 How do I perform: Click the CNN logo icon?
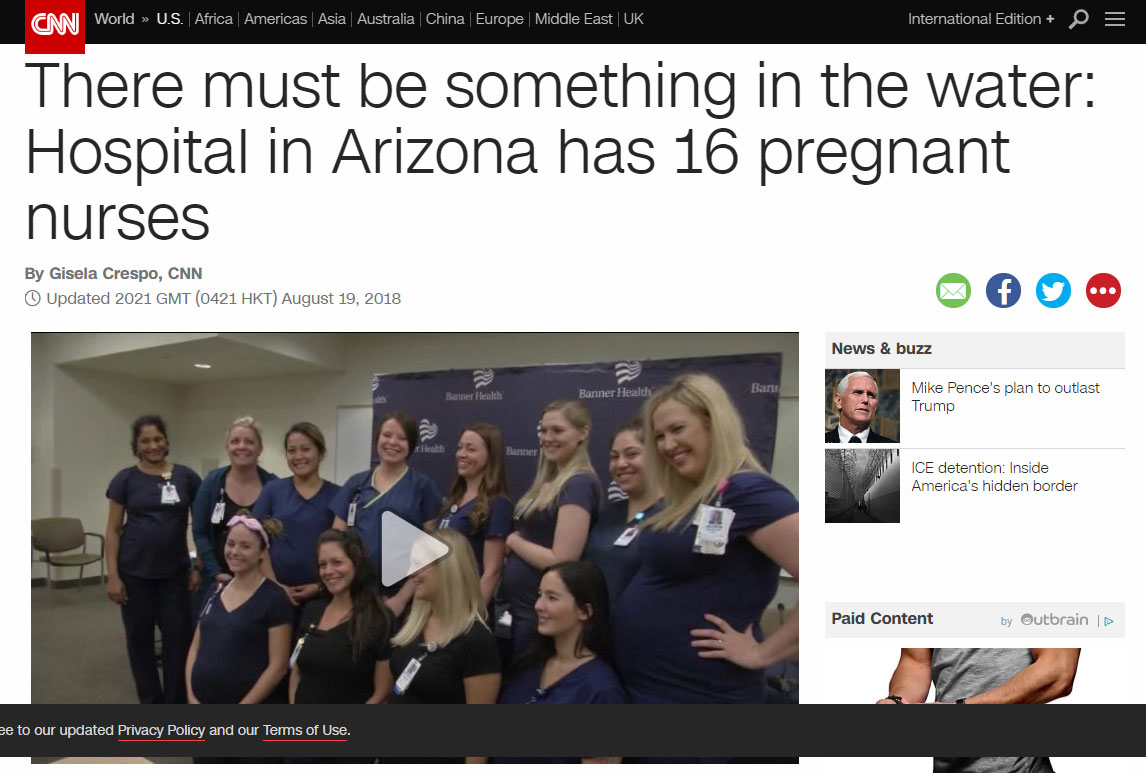point(55,26)
